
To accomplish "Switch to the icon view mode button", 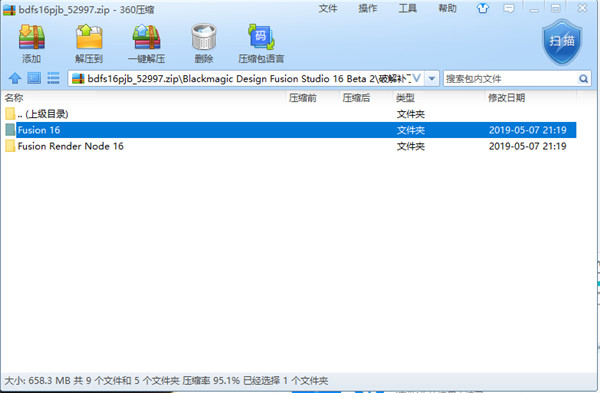I will point(34,78).
